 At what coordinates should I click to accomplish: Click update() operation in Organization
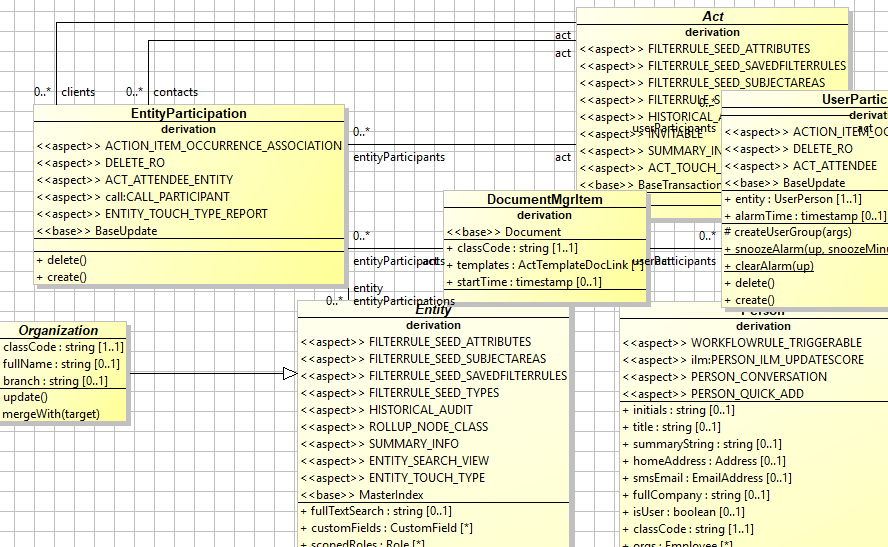pyautogui.click(x=27, y=396)
